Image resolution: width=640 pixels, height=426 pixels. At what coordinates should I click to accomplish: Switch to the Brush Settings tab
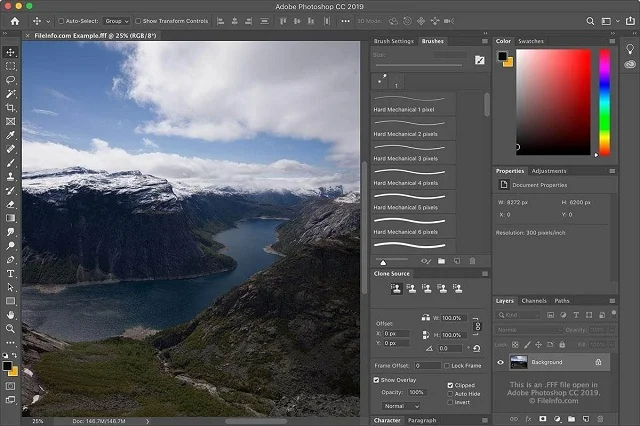click(x=393, y=41)
